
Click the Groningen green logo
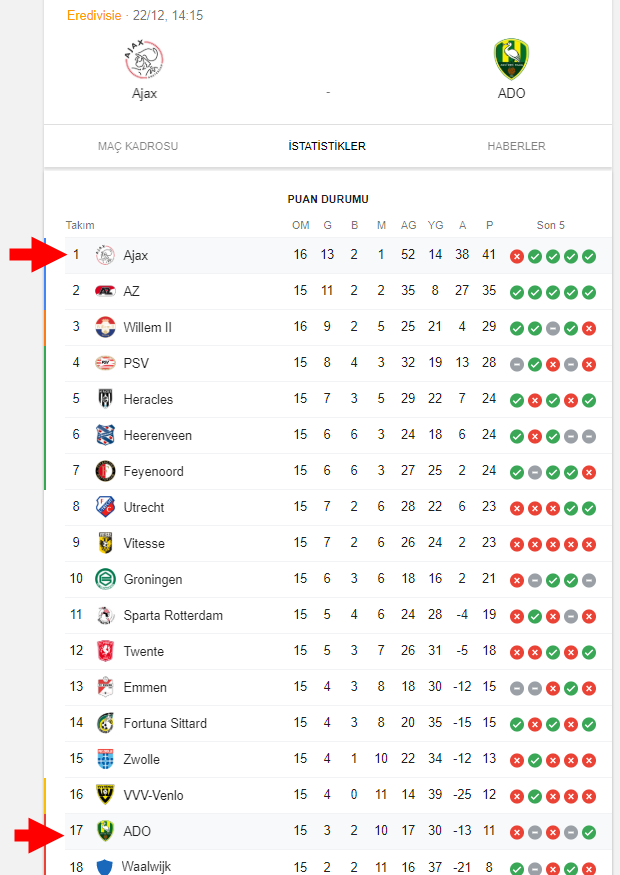(x=105, y=579)
